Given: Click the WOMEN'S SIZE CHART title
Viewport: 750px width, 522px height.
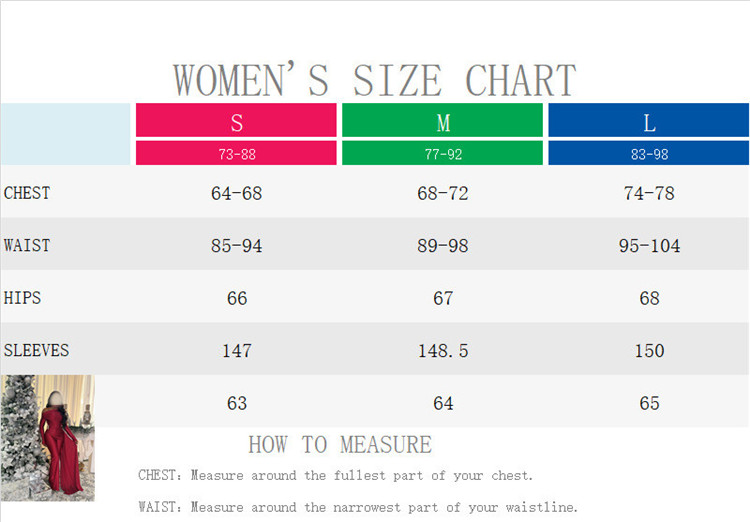Looking at the screenshot, I should pos(375,80).
